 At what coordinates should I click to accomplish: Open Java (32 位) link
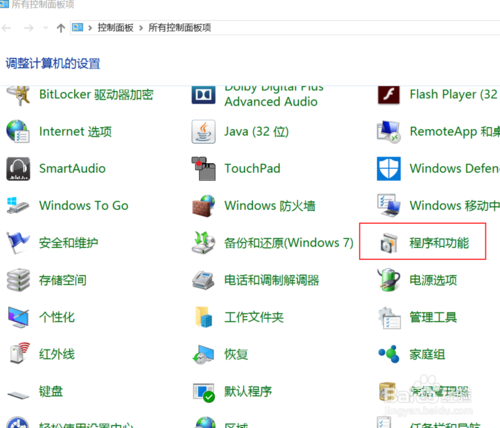click(x=256, y=132)
